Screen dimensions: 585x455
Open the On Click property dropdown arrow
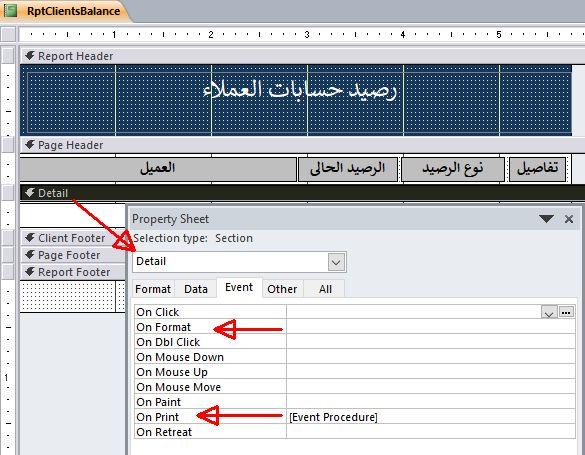click(549, 312)
